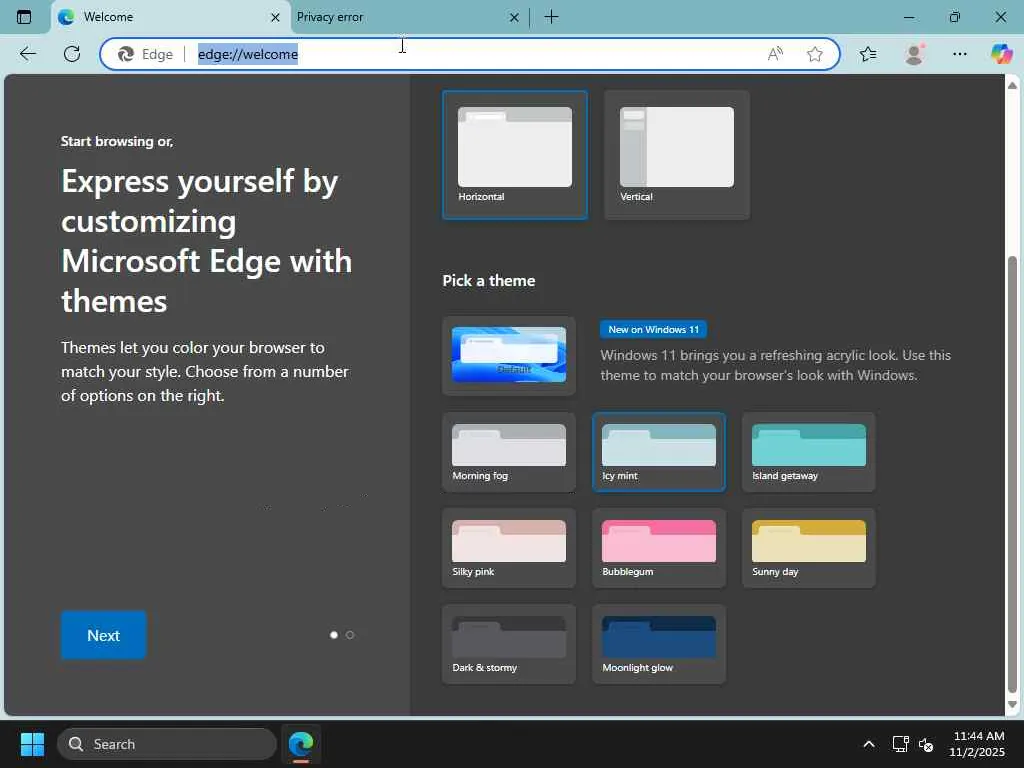Click the Next button
The width and height of the screenshot is (1024, 768).
pos(103,635)
